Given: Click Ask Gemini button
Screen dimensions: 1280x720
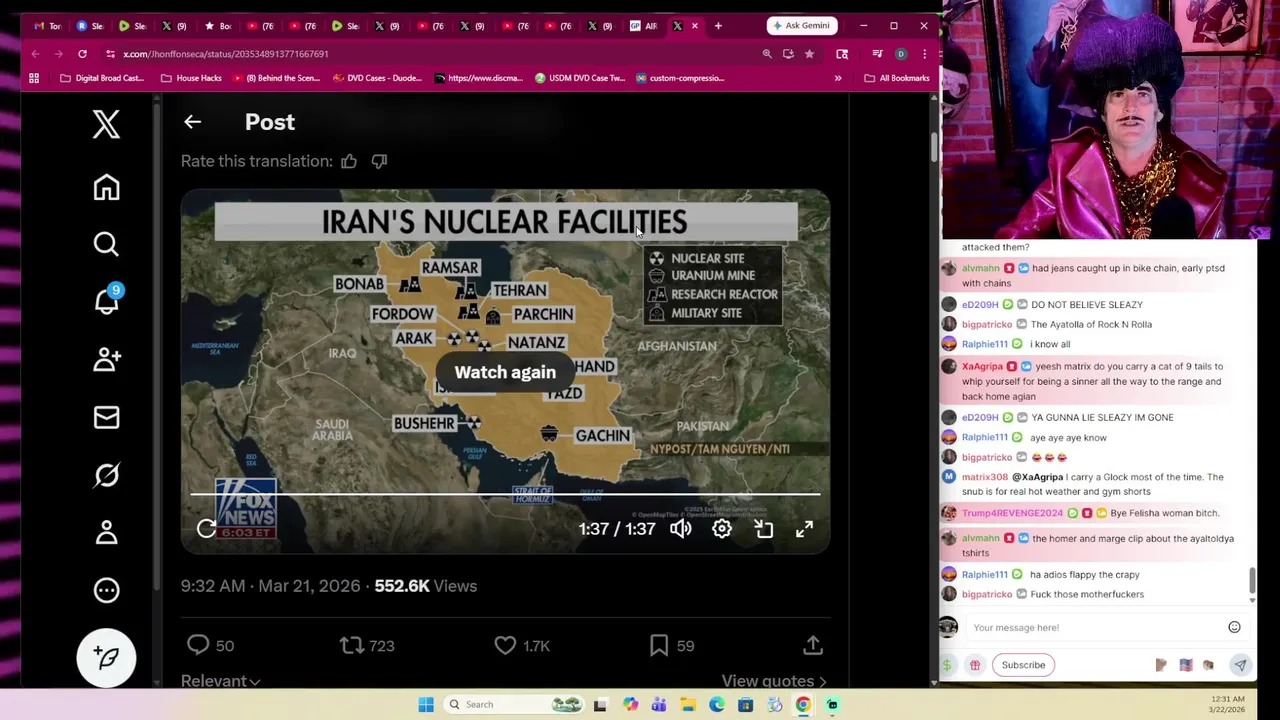Looking at the screenshot, I should point(802,25).
